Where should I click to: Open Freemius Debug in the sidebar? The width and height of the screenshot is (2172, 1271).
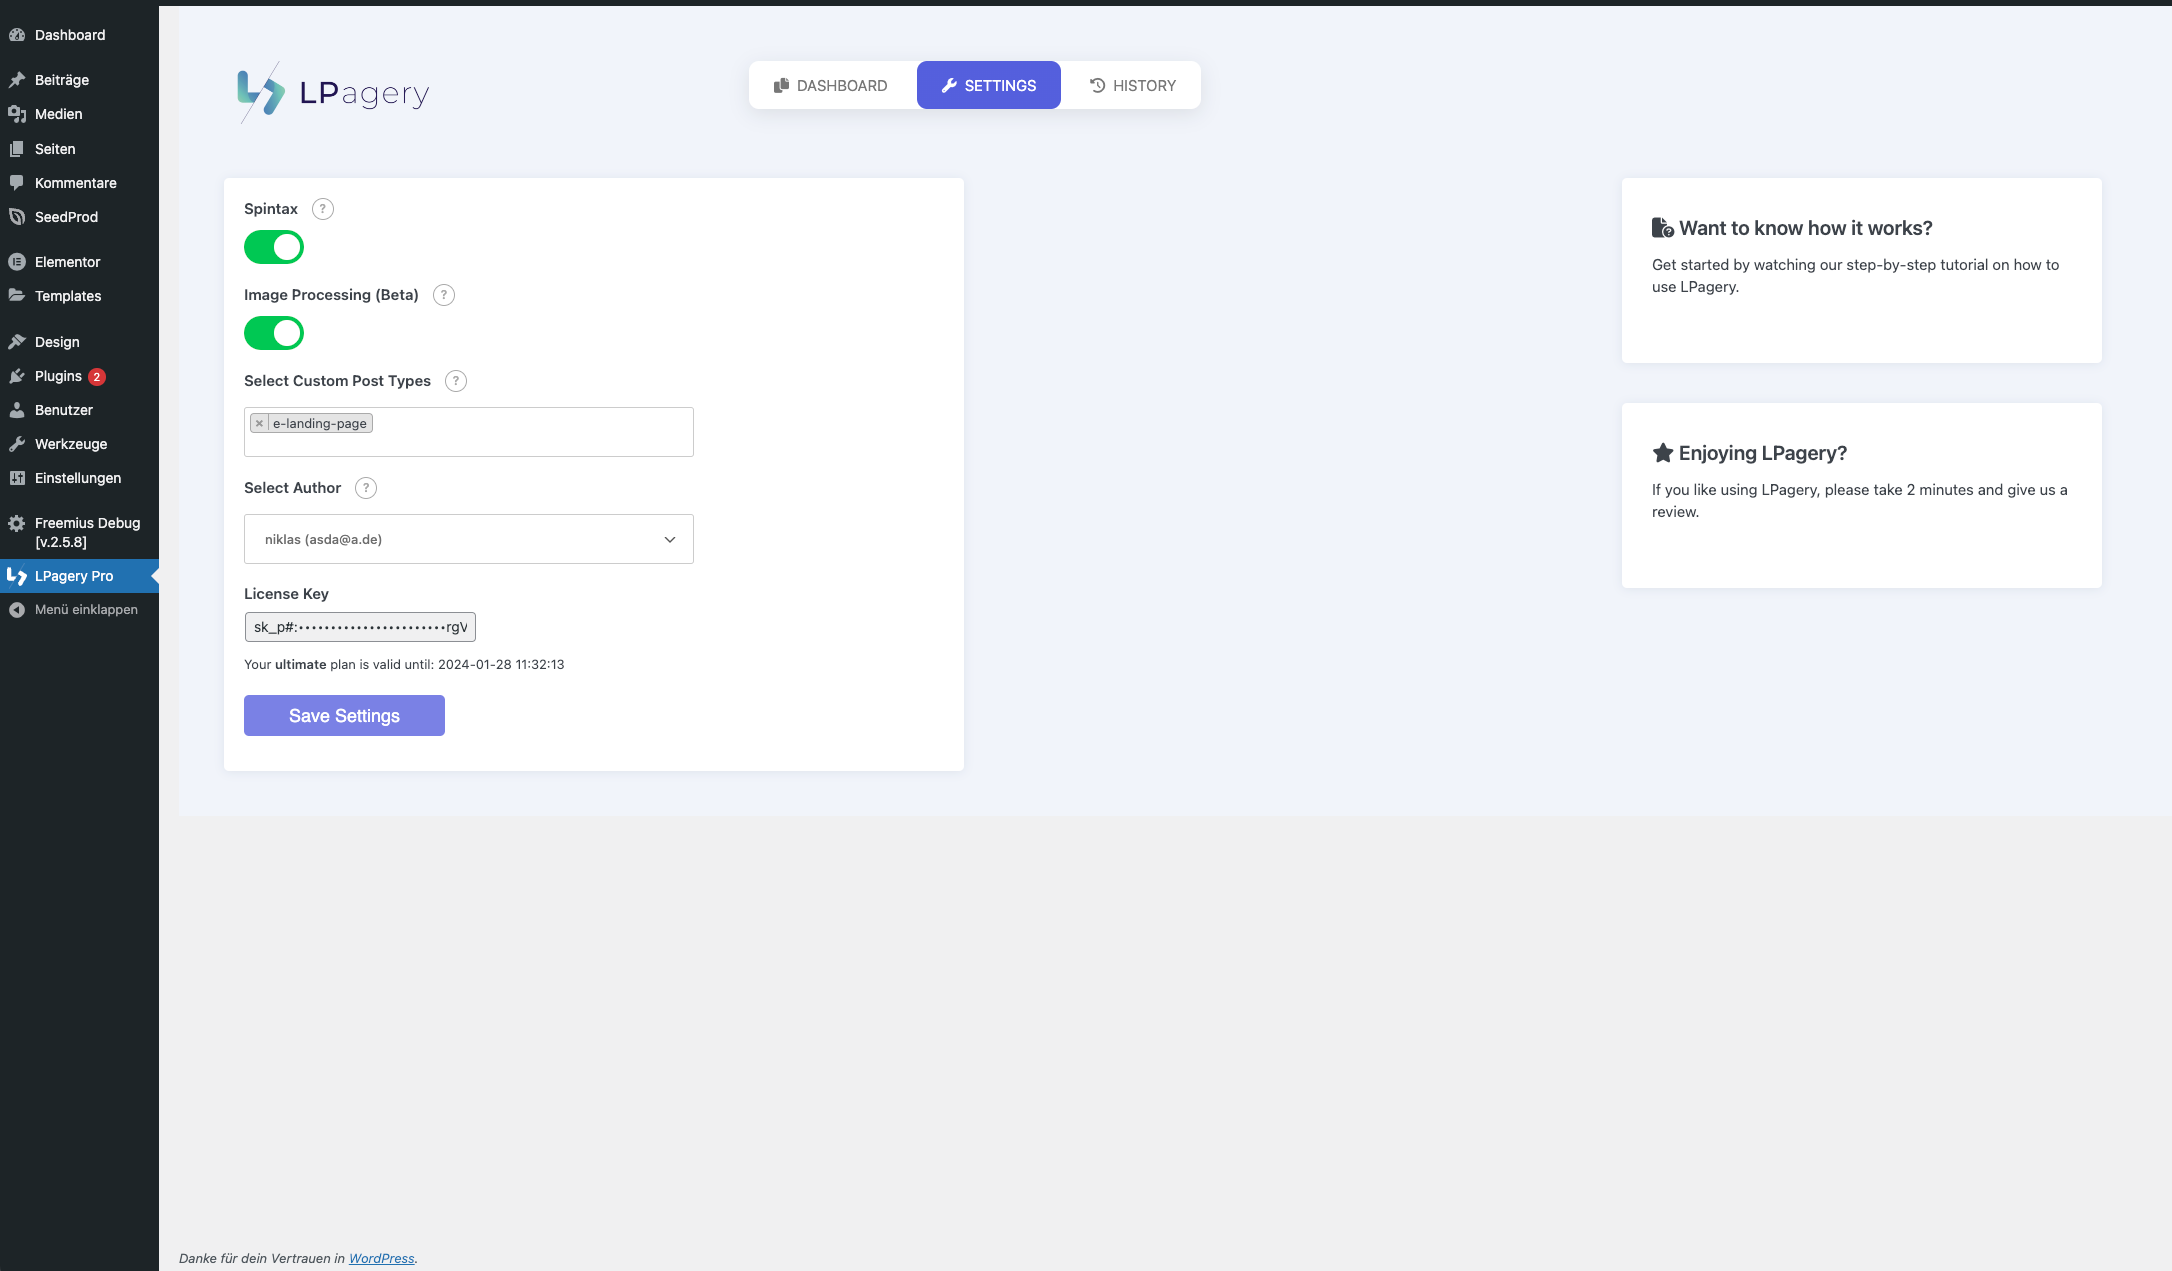tap(86, 532)
